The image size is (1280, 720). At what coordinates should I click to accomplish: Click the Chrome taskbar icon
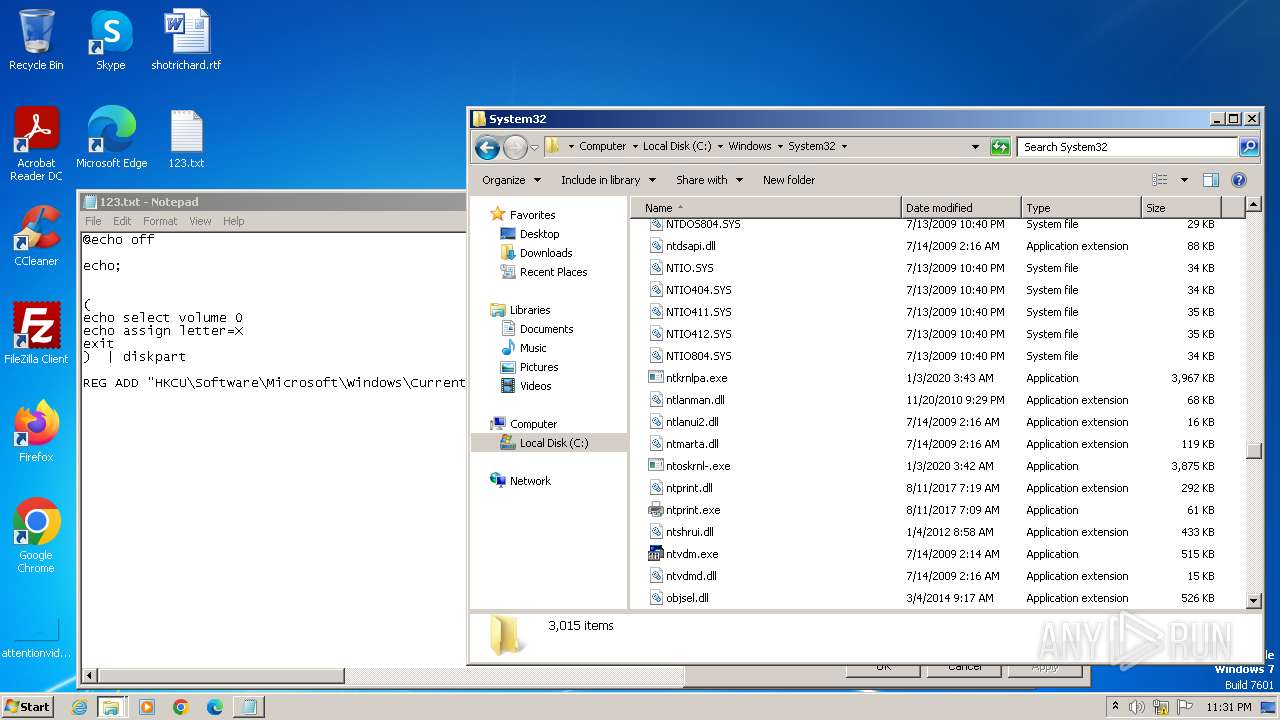tap(181, 707)
